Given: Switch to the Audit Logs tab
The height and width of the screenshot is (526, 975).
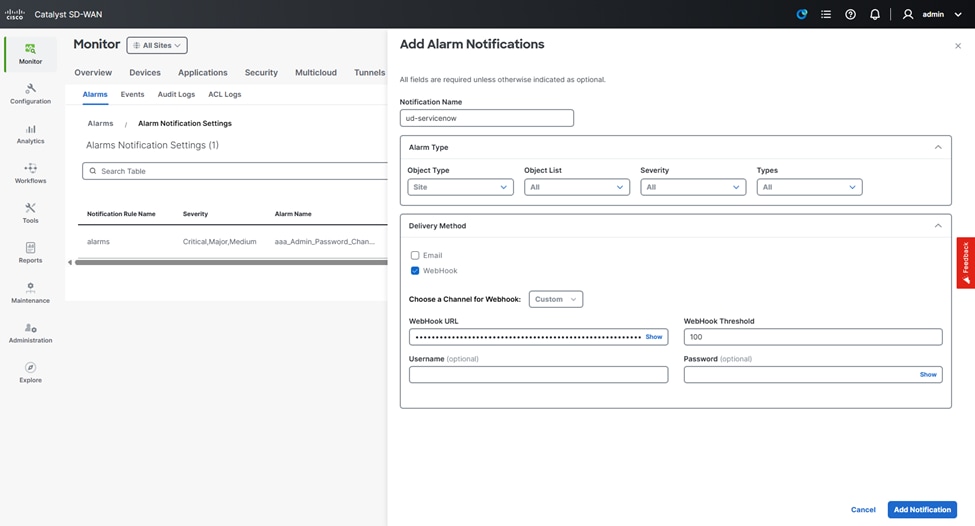Looking at the screenshot, I should [x=176, y=94].
